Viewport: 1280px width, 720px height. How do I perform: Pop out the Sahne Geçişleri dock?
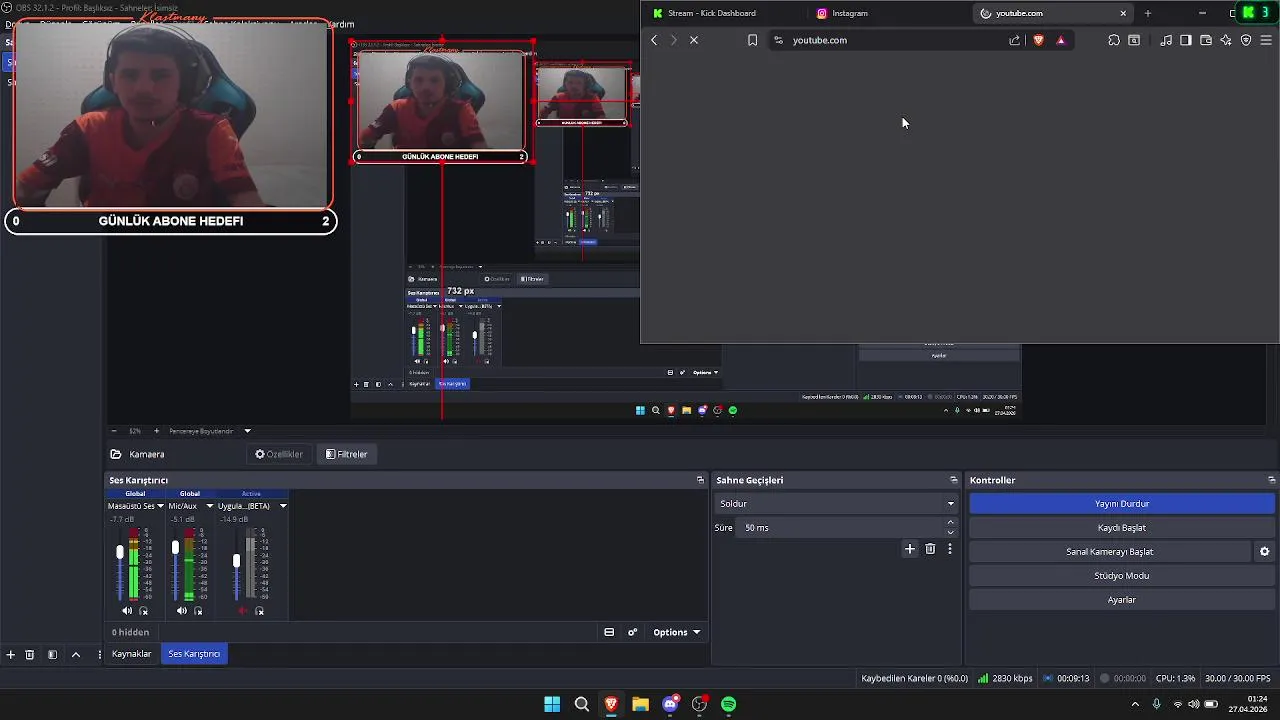(954, 480)
